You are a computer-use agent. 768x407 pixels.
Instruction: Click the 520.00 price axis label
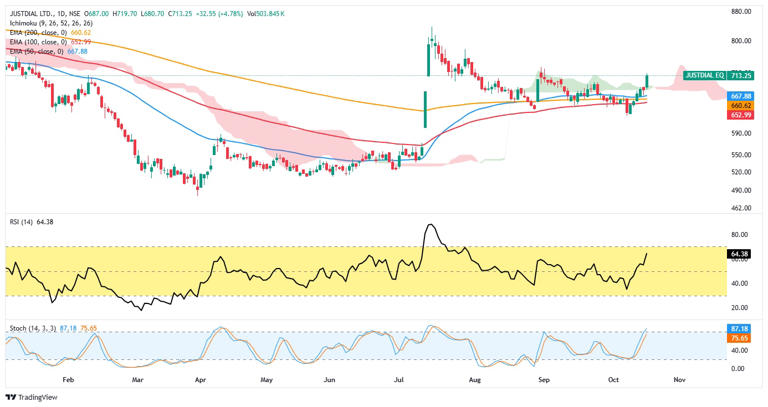[741, 172]
